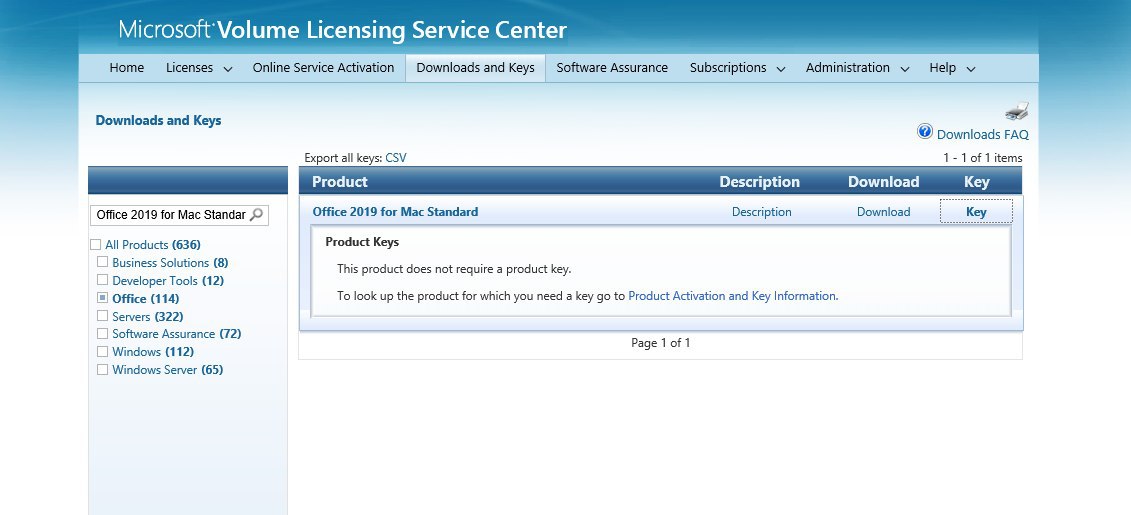Export all keys as CSV
Screen dimensions: 1131x515
pos(395,157)
